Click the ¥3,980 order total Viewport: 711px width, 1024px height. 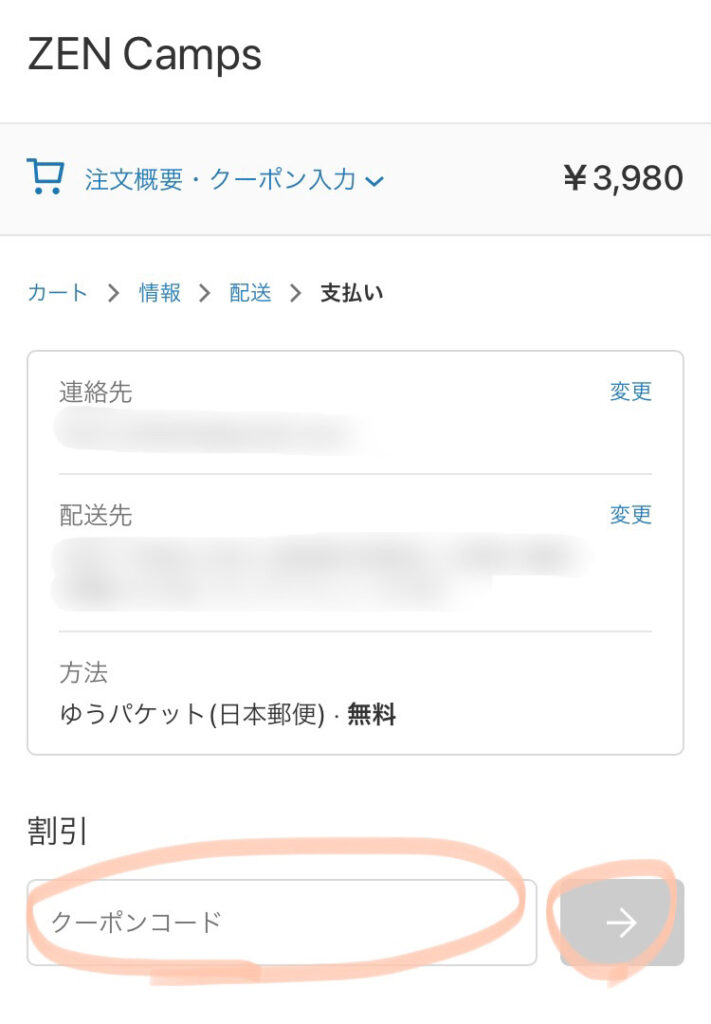click(x=623, y=178)
